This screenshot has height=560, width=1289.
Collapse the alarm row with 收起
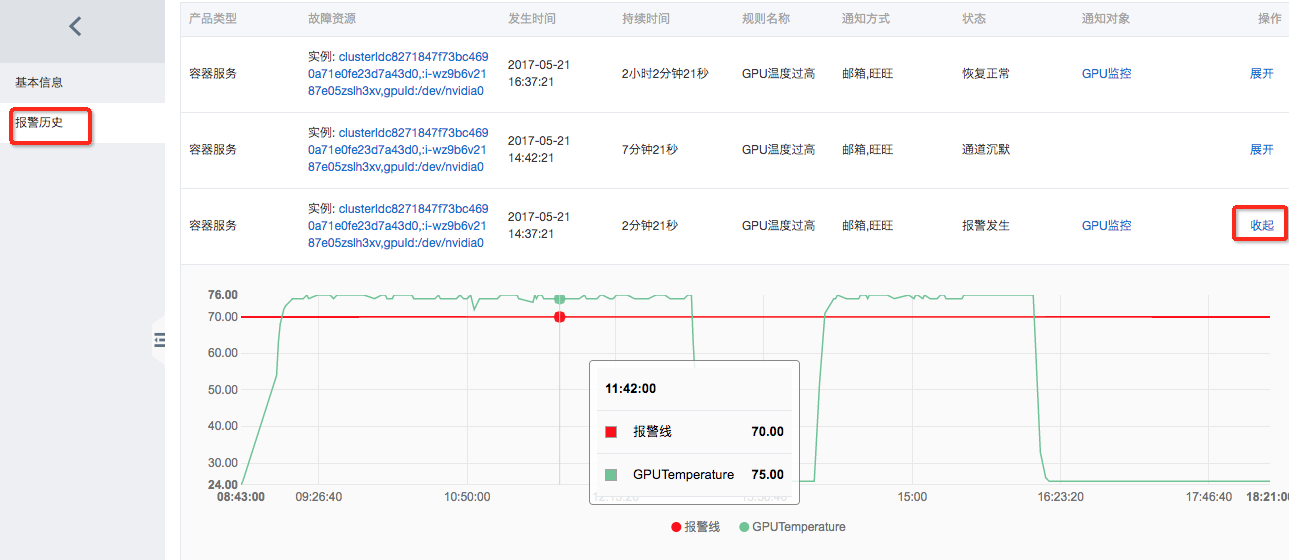click(1262, 226)
